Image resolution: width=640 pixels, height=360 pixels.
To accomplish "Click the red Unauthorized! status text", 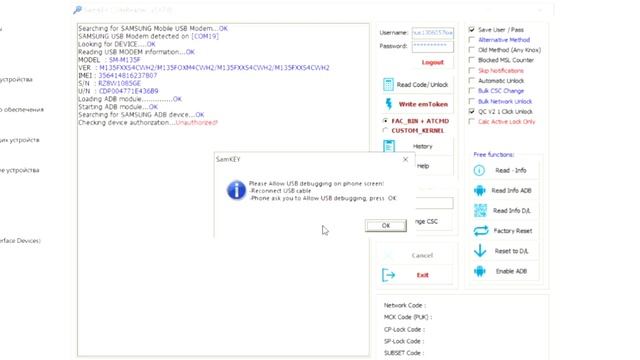I will 196,122.
